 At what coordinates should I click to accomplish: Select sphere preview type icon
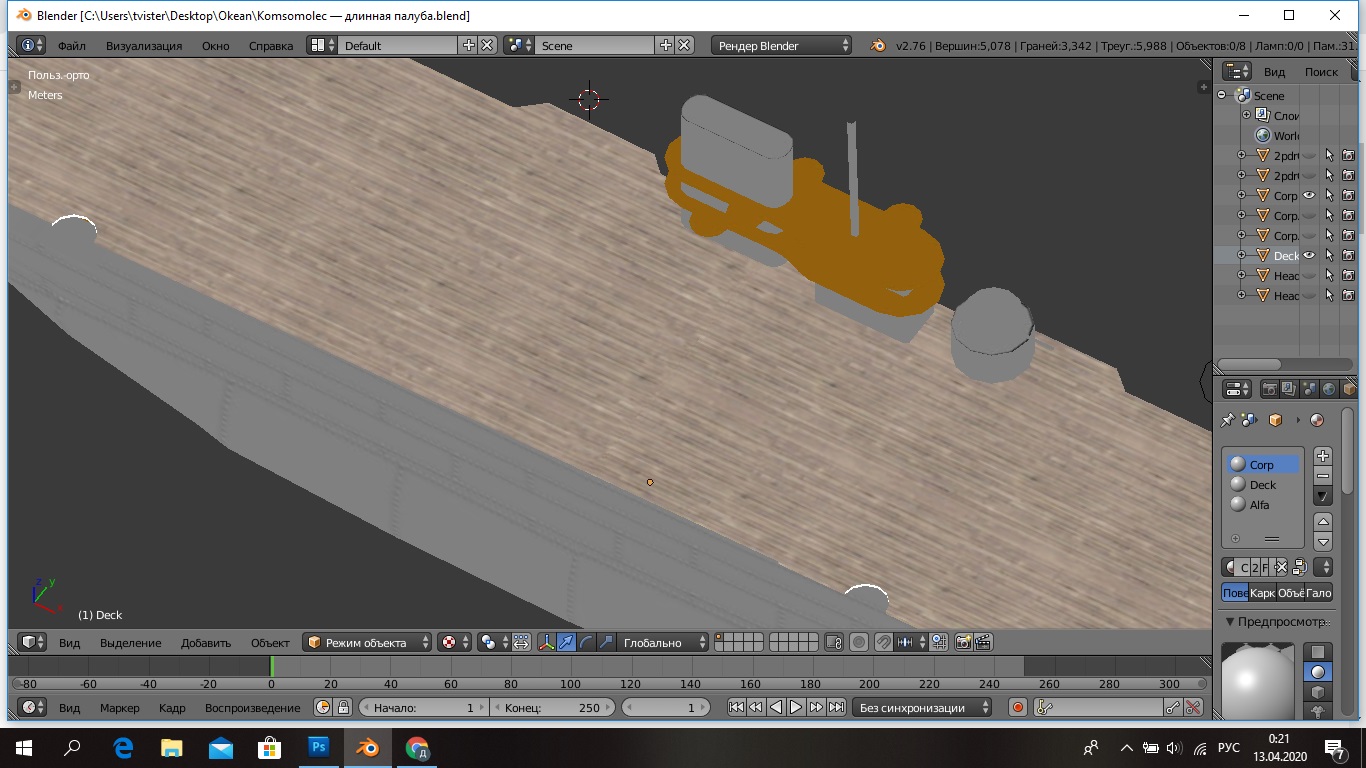(x=1318, y=672)
